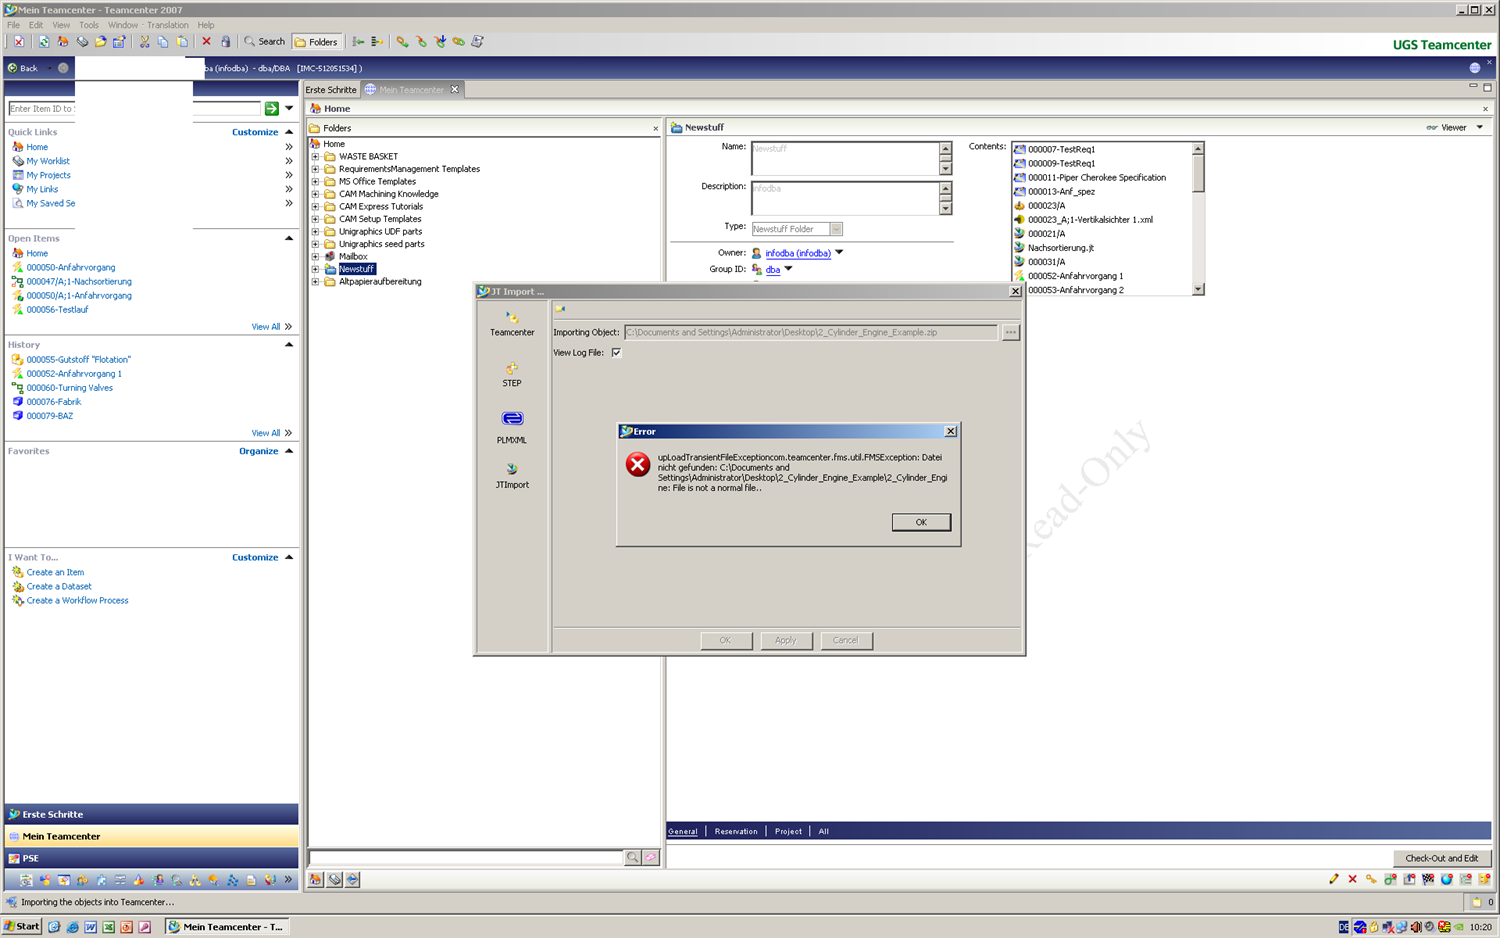The image size is (1500, 938).
Task: Click the red error icon in dialog
Action: click(x=638, y=464)
